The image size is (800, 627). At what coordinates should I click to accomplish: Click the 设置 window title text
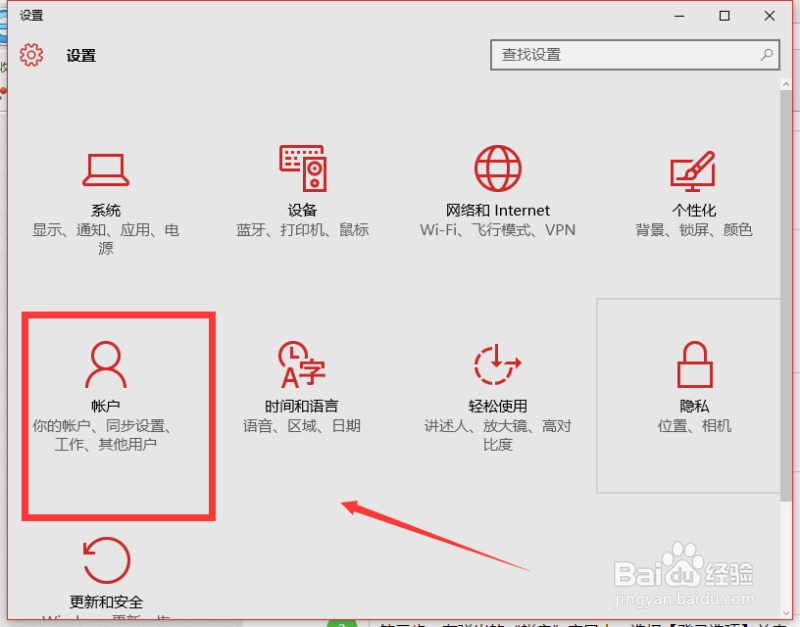(31, 15)
